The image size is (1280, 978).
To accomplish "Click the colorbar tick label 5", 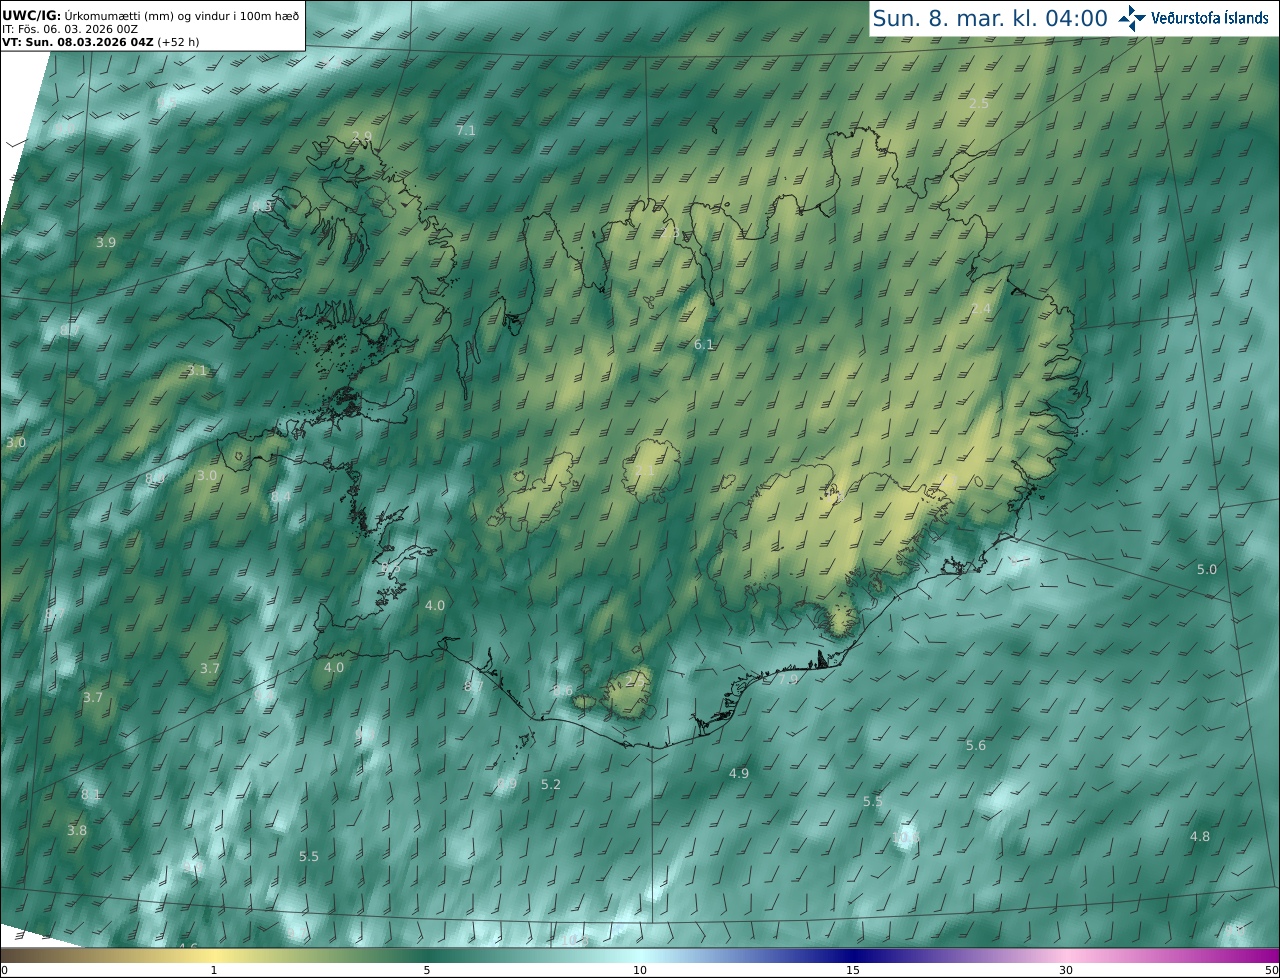I will tap(427, 970).
